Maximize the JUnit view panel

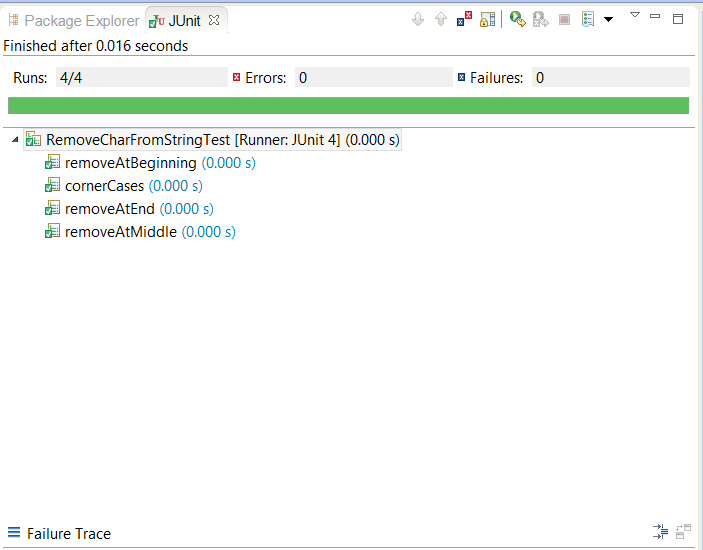point(678,19)
